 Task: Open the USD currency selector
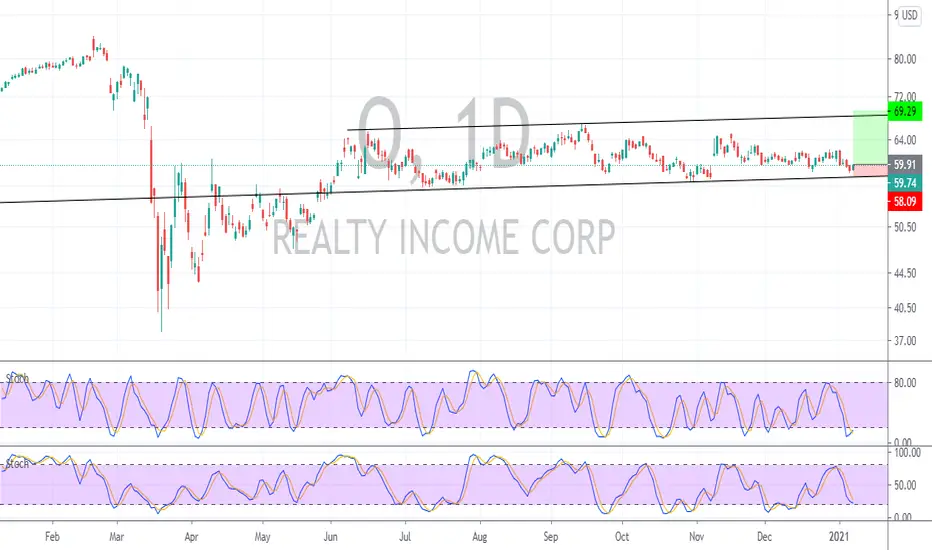click(x=909, y=15)
